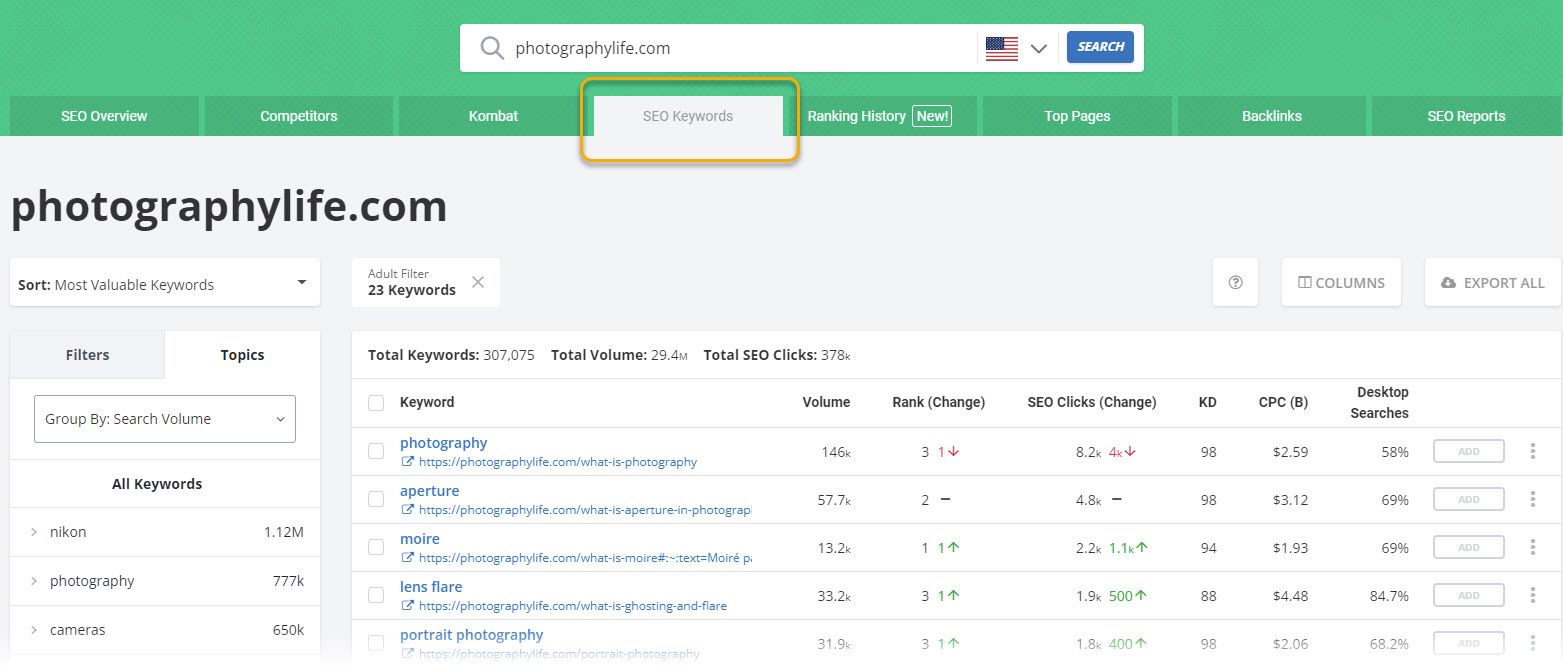The width and height of the screenshot is (1563, 666).
Task: Show the Filters panel tab
Action: coord(87,355)
